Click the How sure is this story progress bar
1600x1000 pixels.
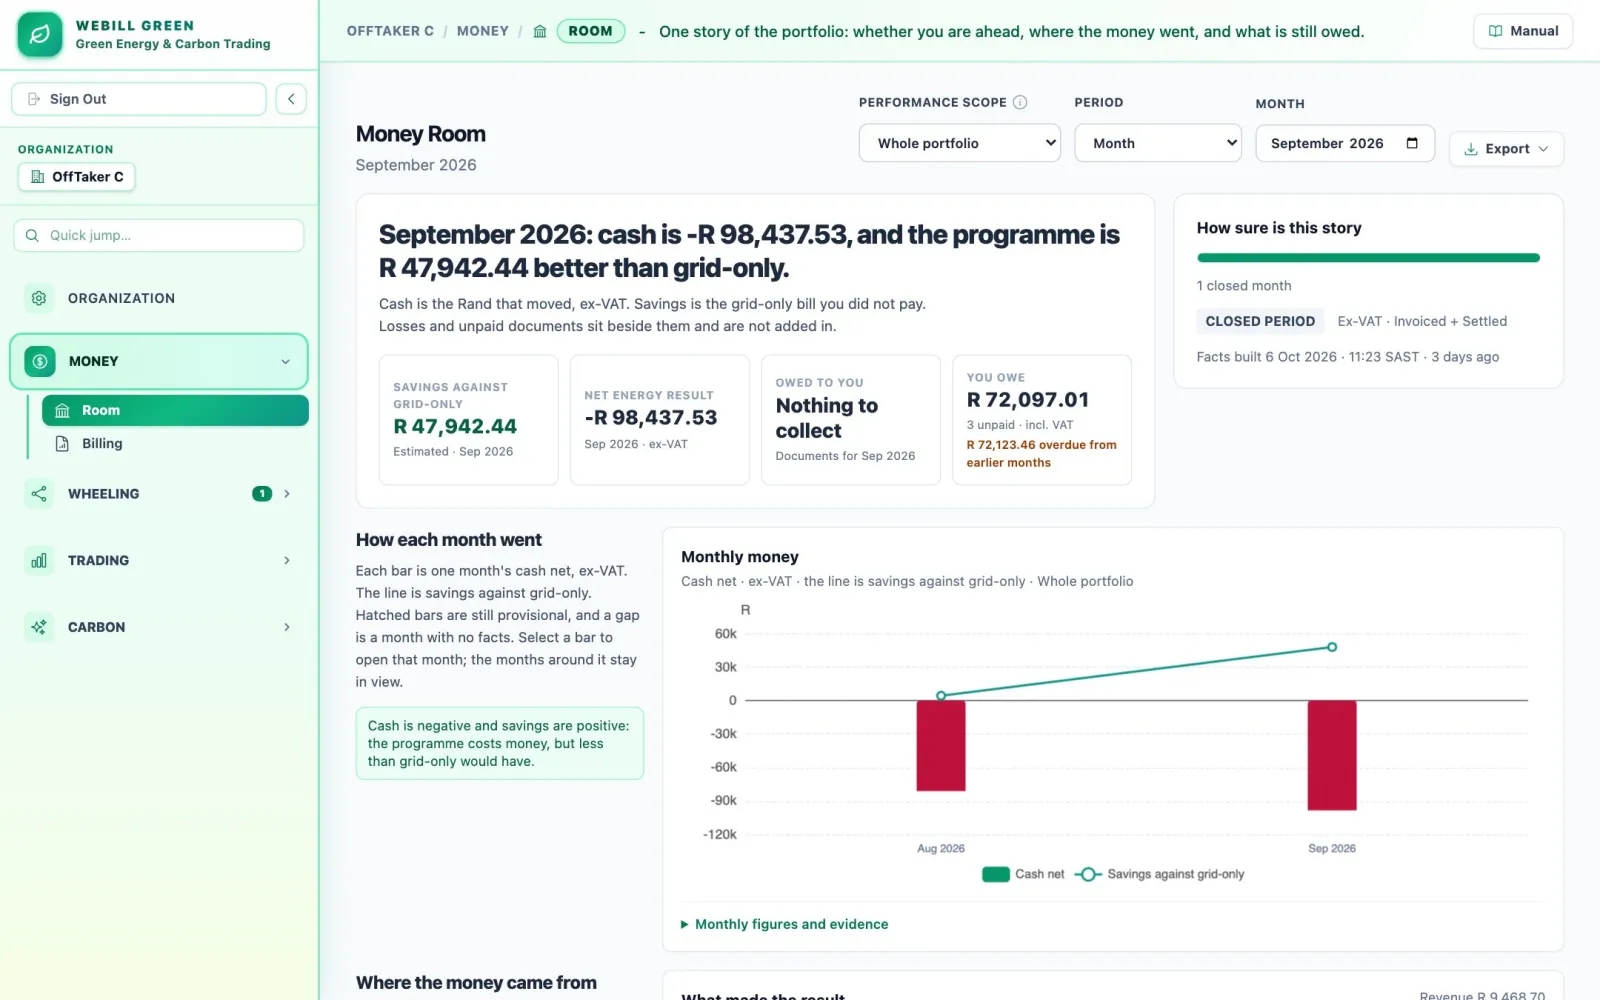1368,258
